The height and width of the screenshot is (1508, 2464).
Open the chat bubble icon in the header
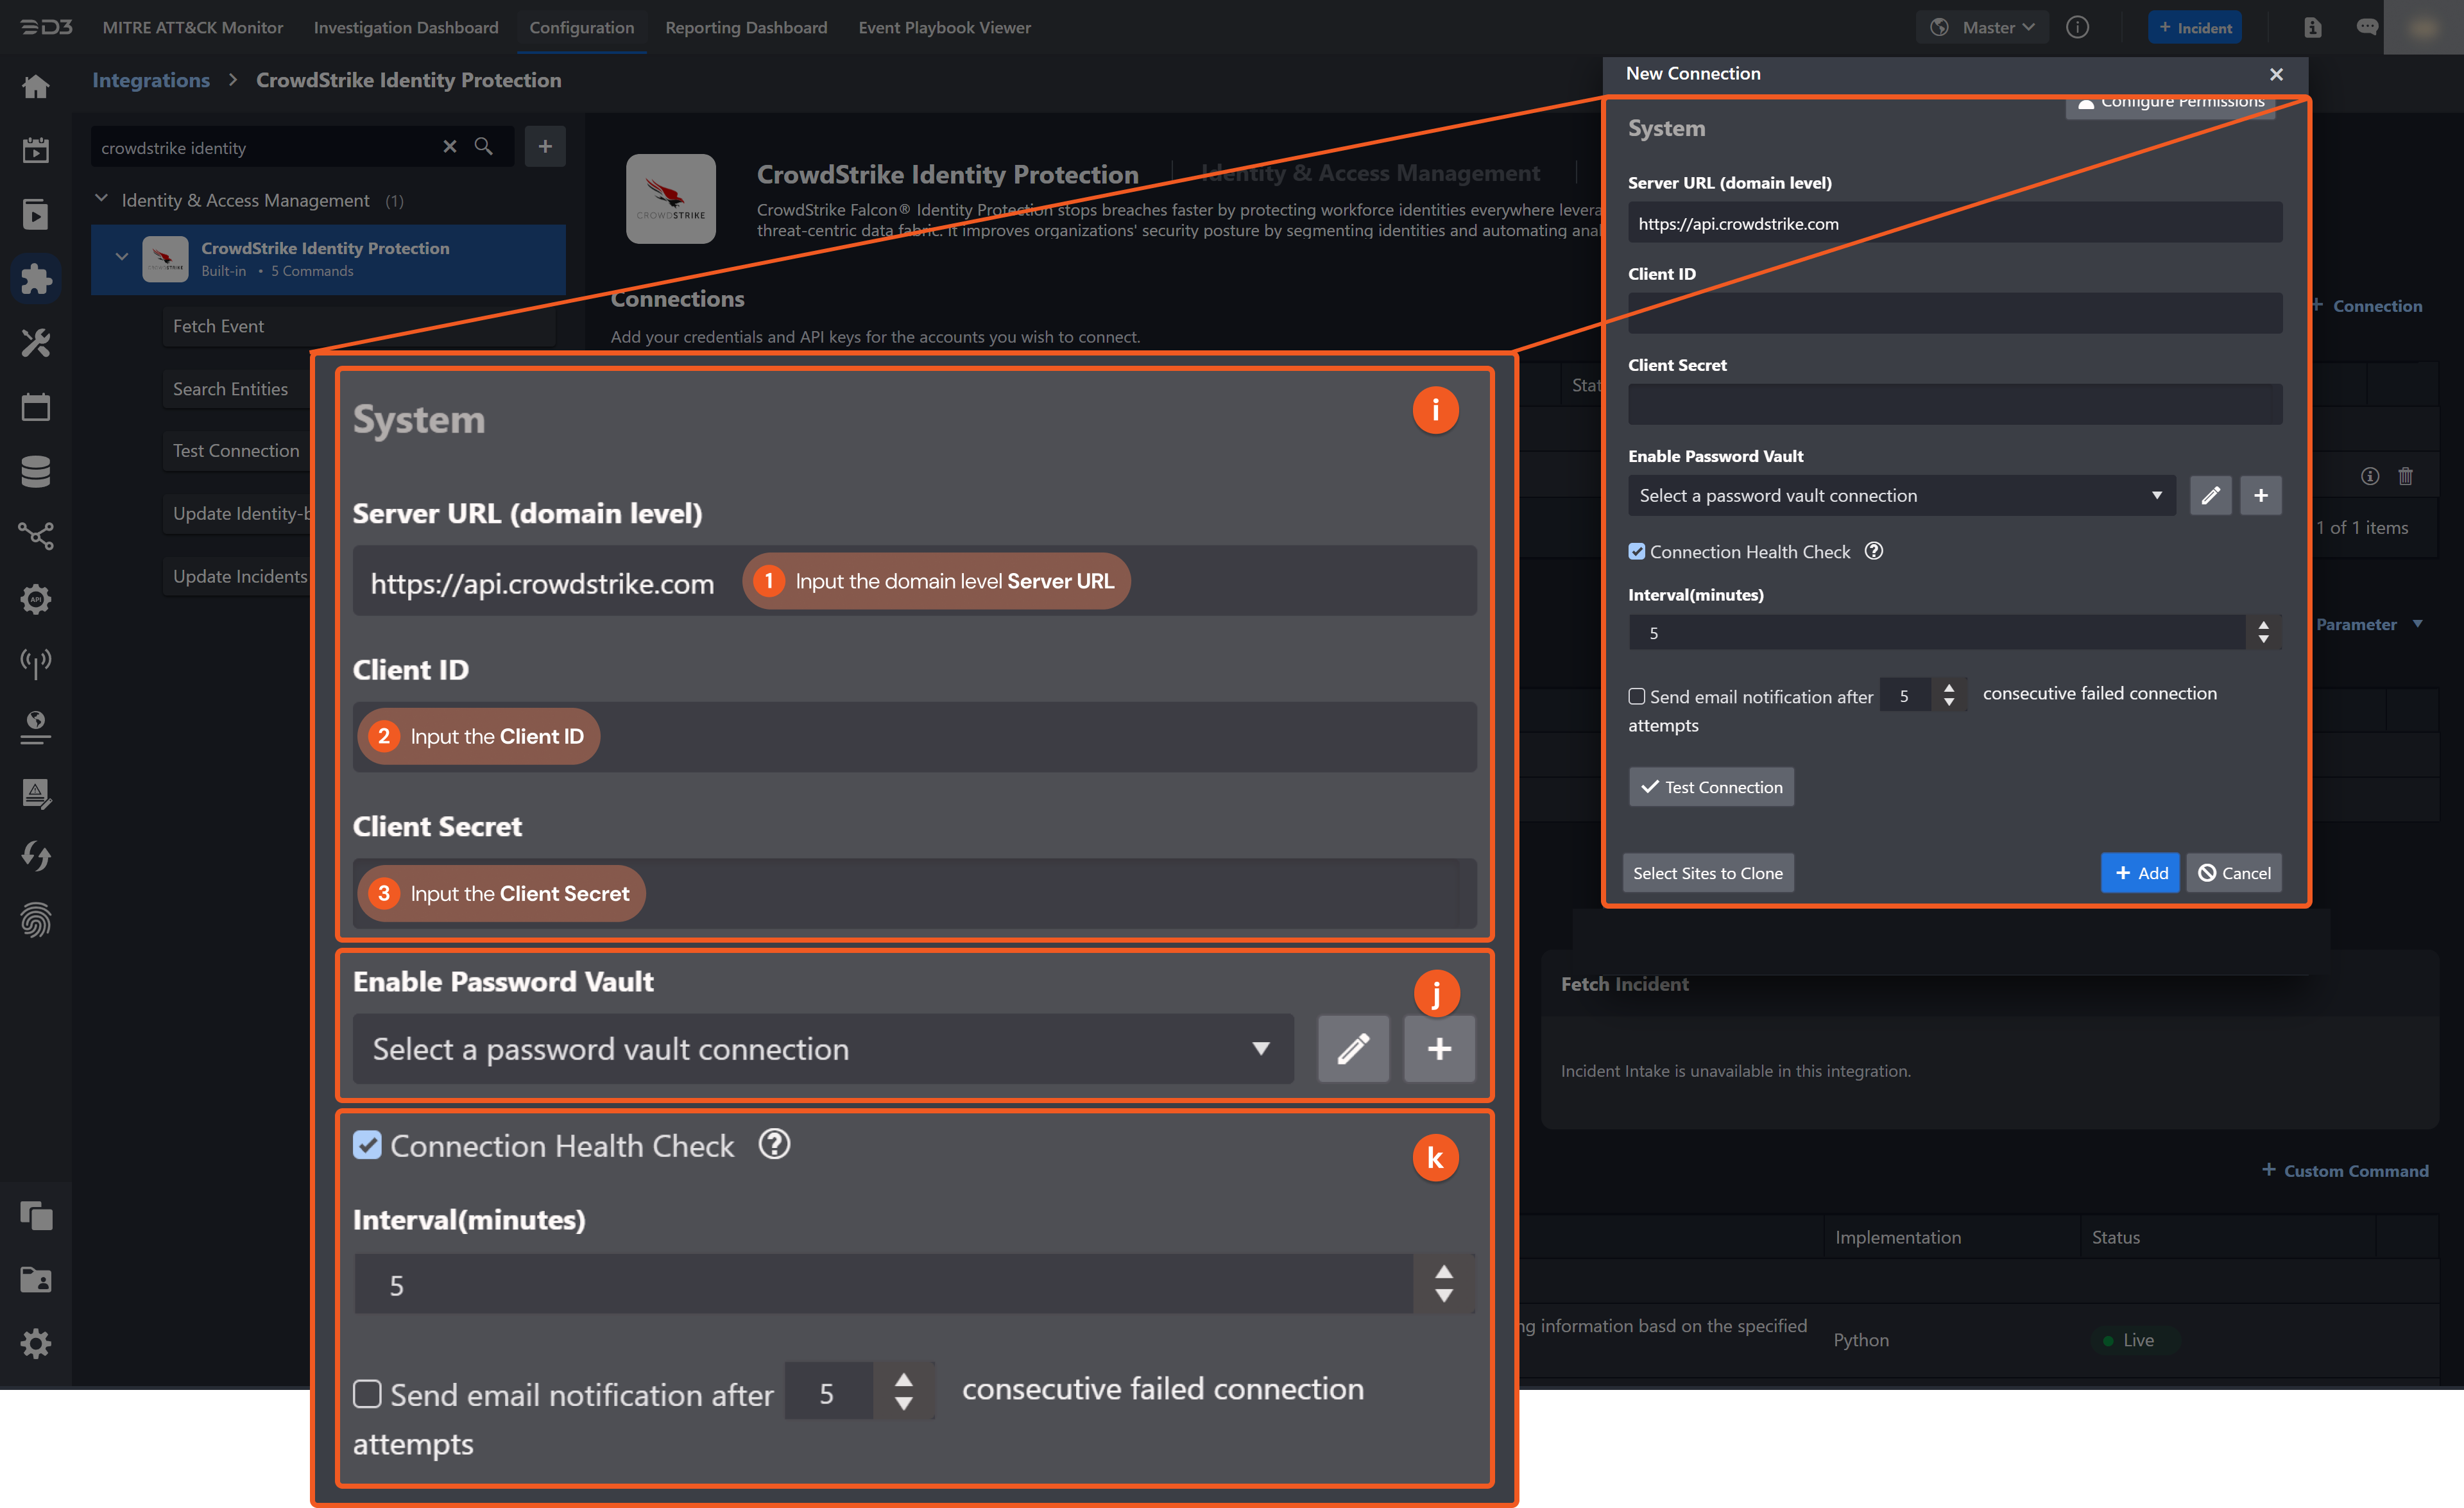[2367, 27]
